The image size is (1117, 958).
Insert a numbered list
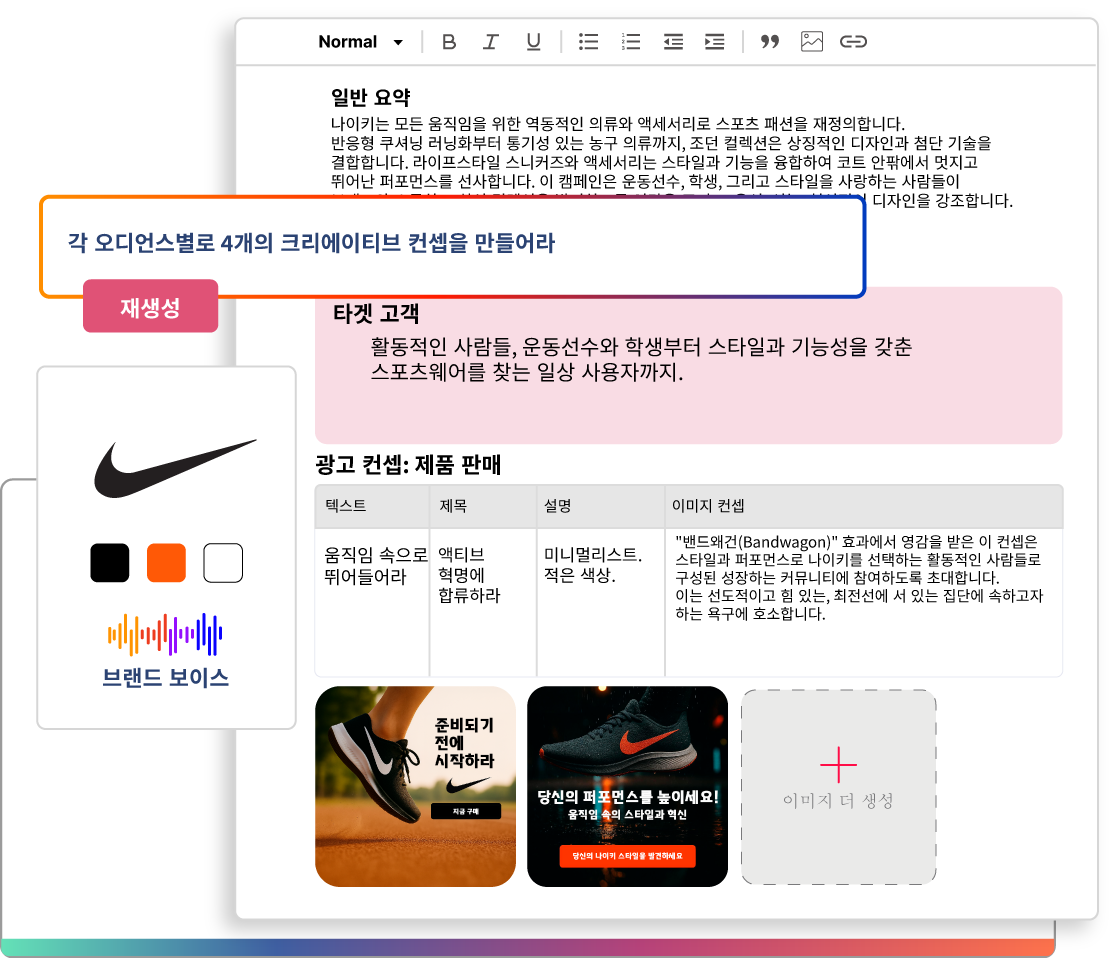point(630,42)
